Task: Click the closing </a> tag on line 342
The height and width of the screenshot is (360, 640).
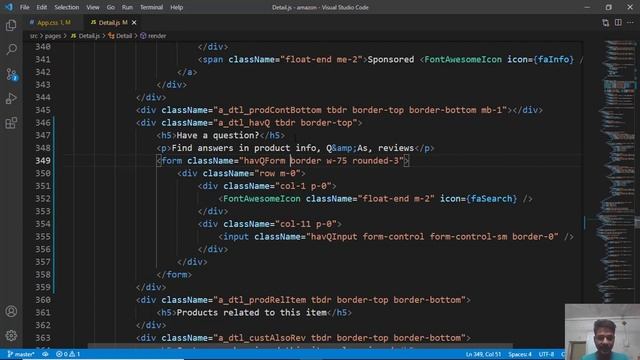Action: point(187,72)
